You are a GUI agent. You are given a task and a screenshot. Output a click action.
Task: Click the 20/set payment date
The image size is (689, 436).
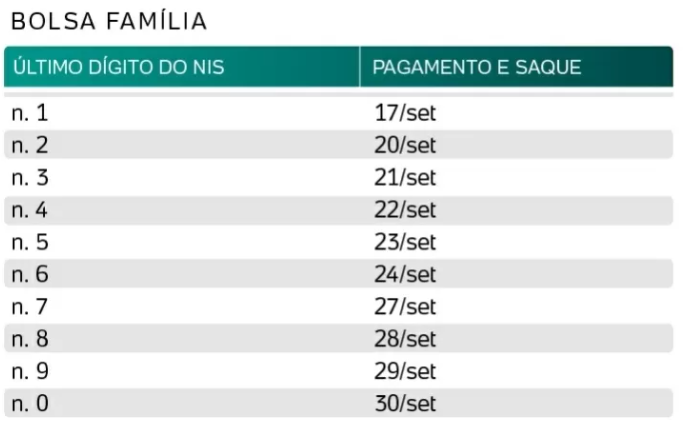coord(405,145)
